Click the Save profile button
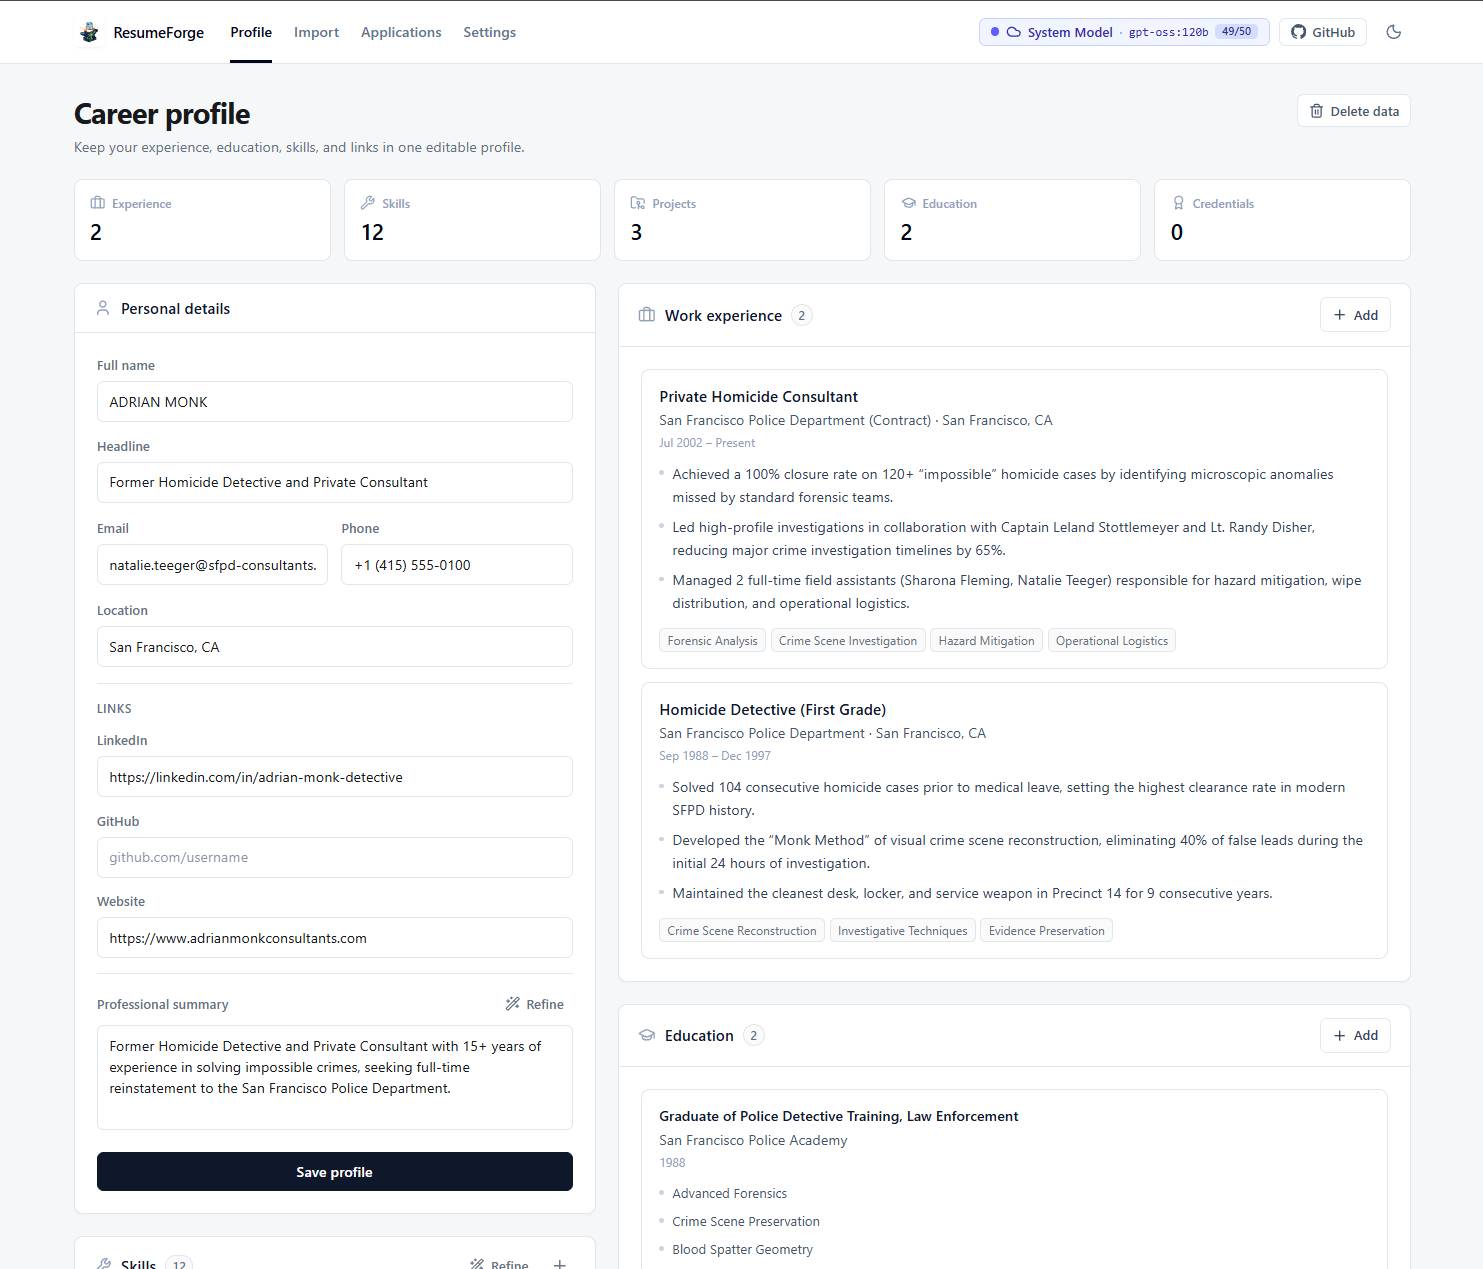1483x1269 pixels. [334, 1172]
